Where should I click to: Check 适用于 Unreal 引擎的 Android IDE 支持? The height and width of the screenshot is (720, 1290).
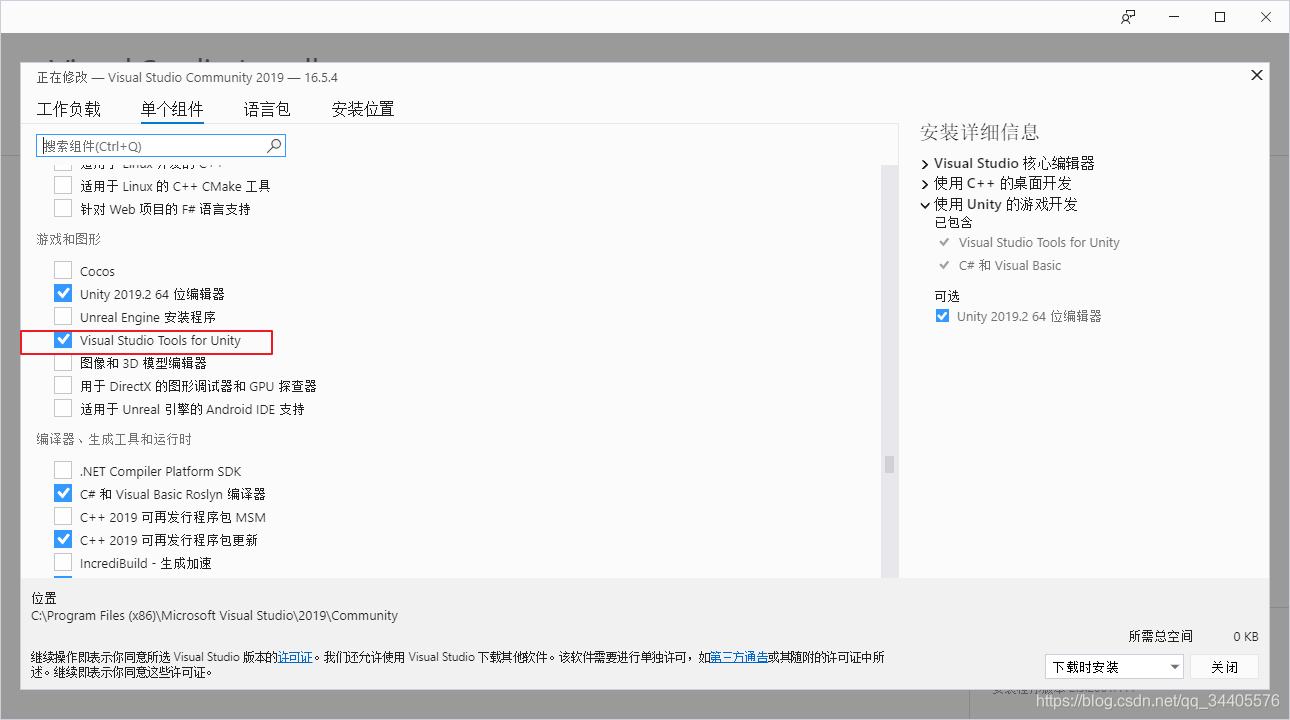(x=63, y=409)
